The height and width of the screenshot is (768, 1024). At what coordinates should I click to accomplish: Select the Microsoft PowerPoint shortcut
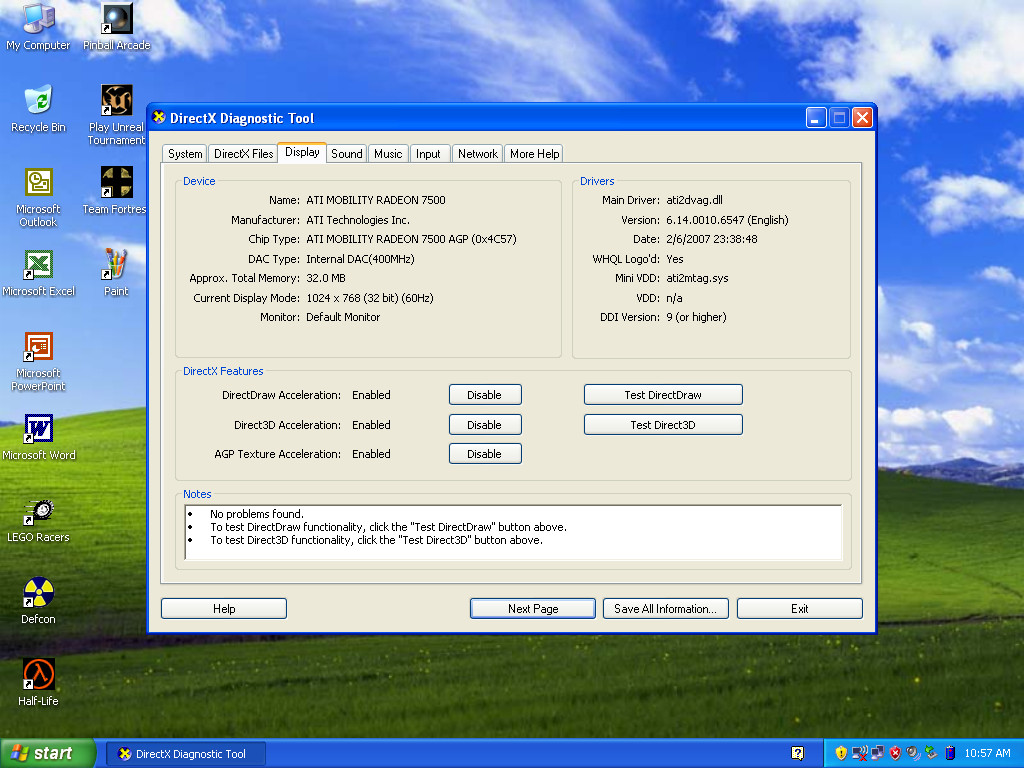(38, 361)
